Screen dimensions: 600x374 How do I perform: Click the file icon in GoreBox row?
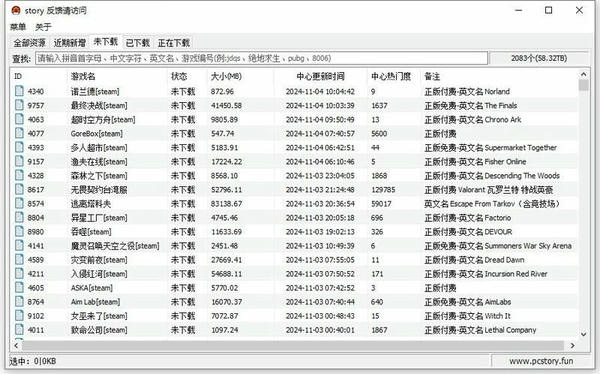(x=19, y=133)
